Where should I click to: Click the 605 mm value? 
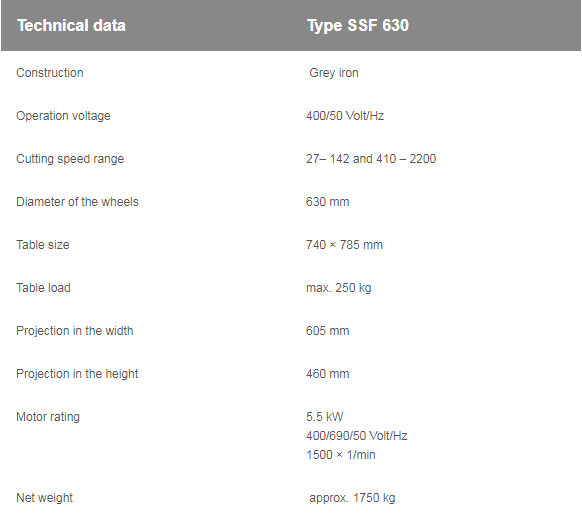point(327,331)
